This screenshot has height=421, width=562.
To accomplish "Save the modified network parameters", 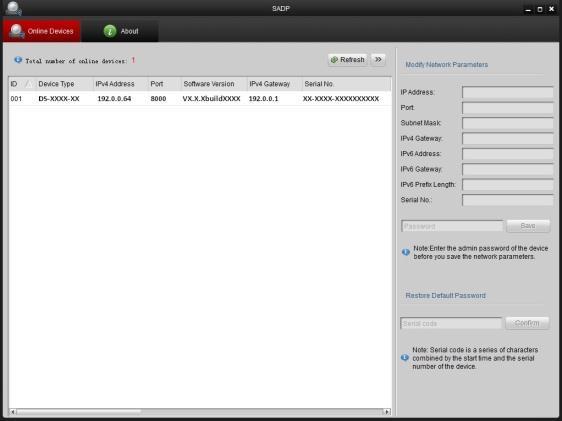I will [528, 226].
